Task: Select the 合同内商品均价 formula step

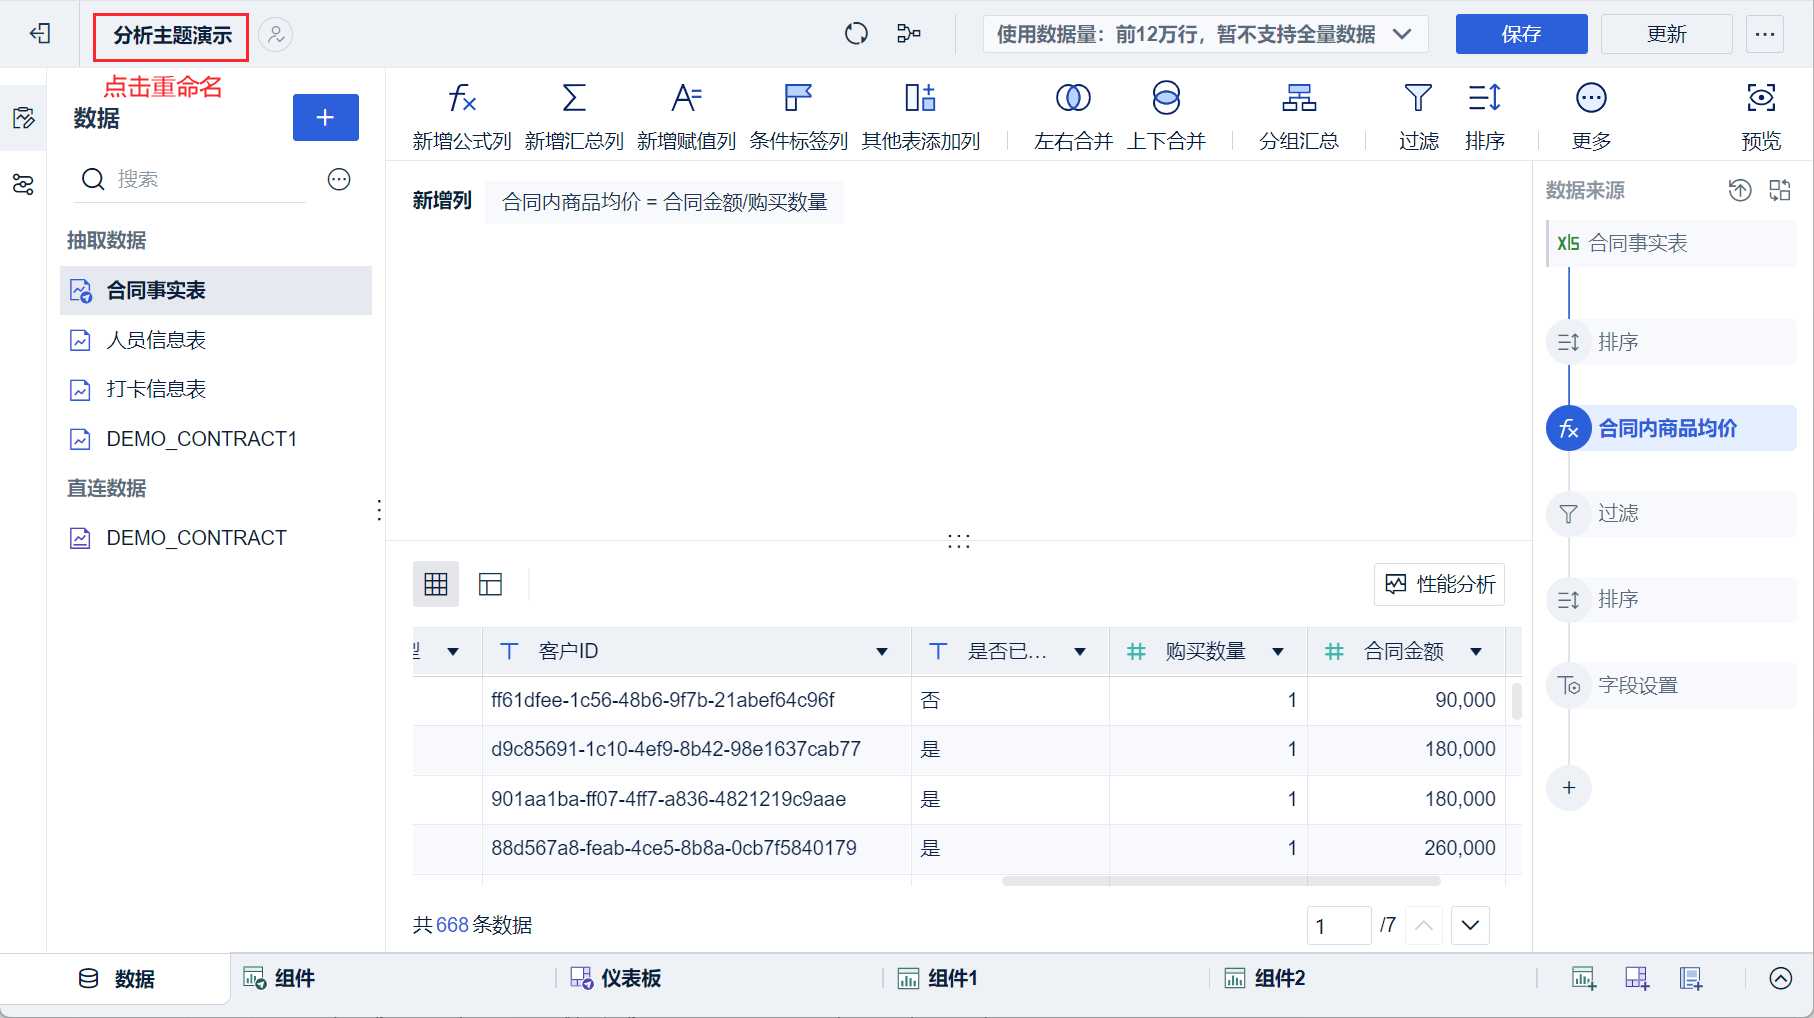Action: [x=1672, y=428]
